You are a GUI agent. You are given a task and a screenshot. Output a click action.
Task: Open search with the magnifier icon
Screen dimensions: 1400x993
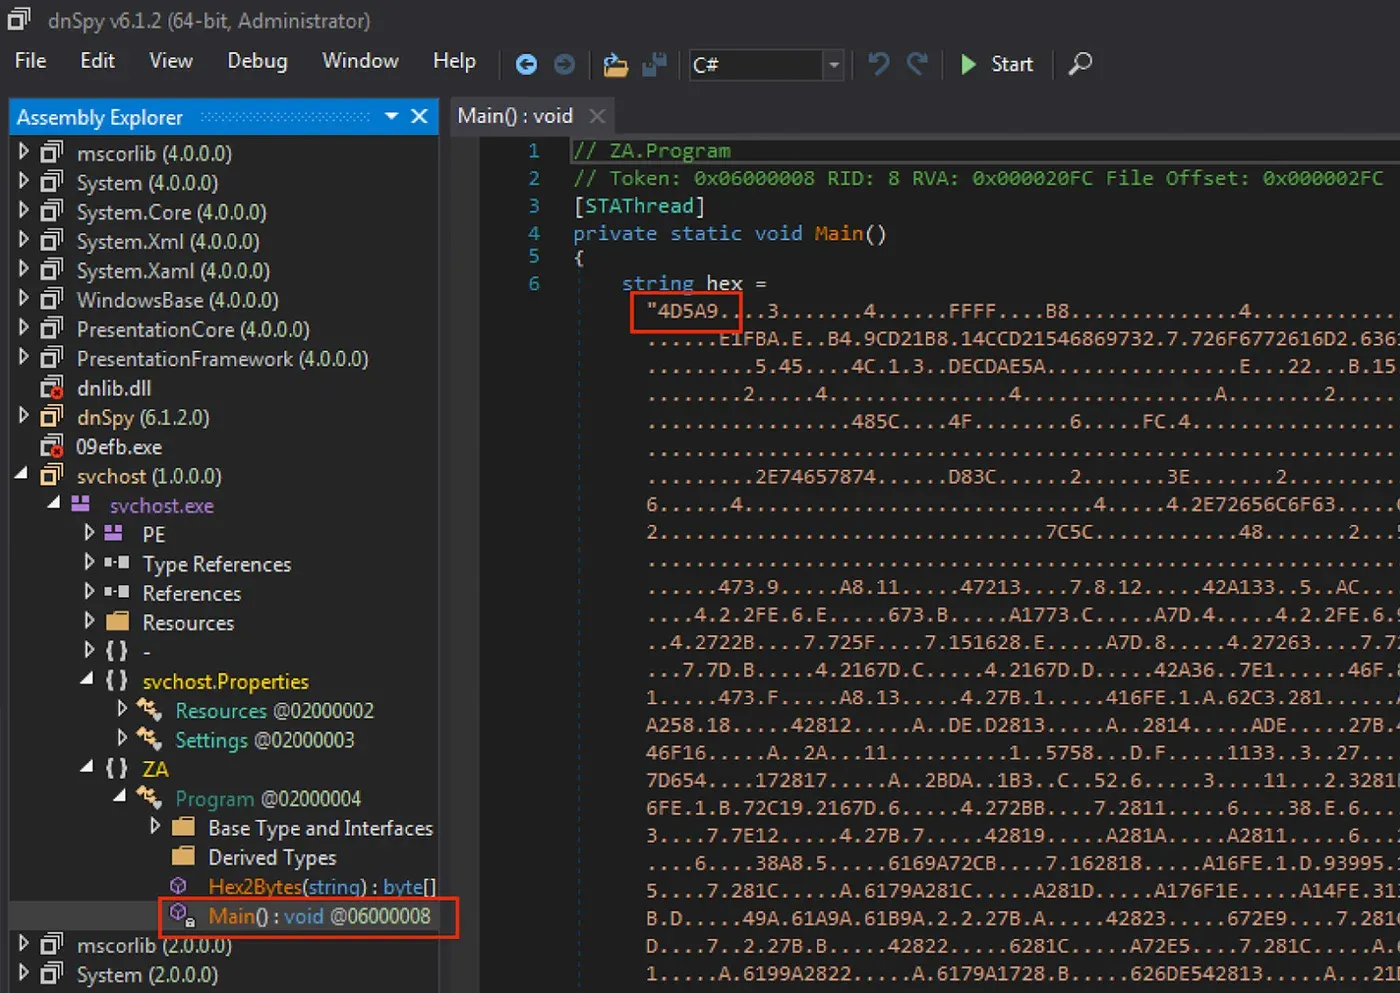(x=1080, y=64)
